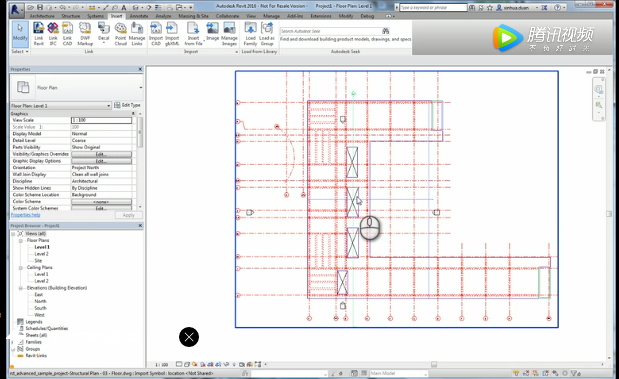Open the Properties help link
The width and height of the screenshot is (619, 379).
pyautogui.click(x=26, y=215)
